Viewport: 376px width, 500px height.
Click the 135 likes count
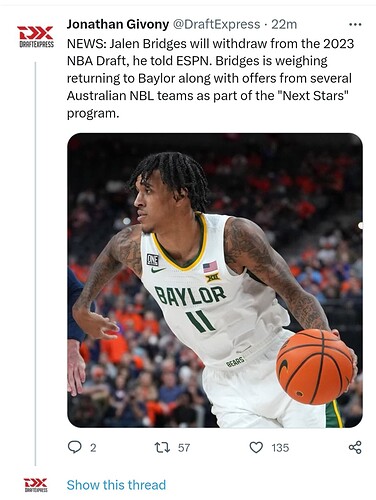(280, 448)
